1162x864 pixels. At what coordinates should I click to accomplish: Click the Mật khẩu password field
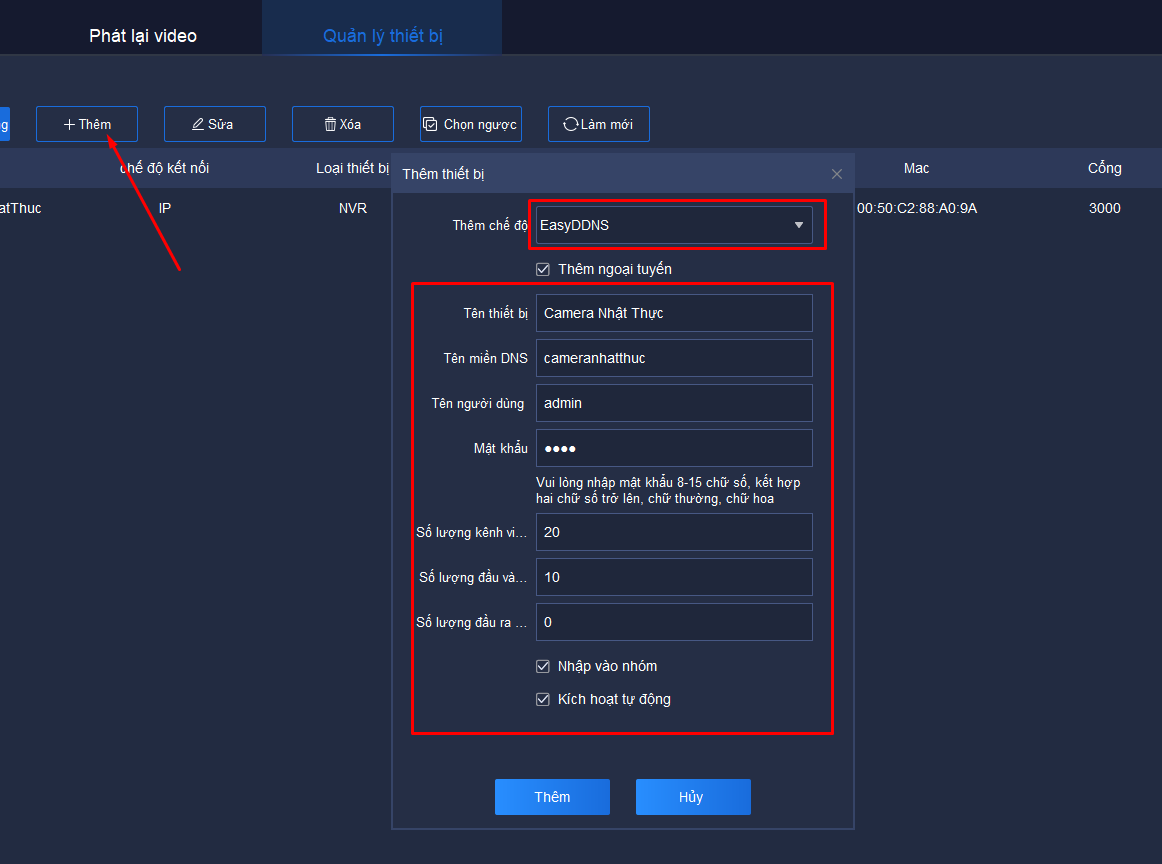pyautogui.click(x=674, y=448)
